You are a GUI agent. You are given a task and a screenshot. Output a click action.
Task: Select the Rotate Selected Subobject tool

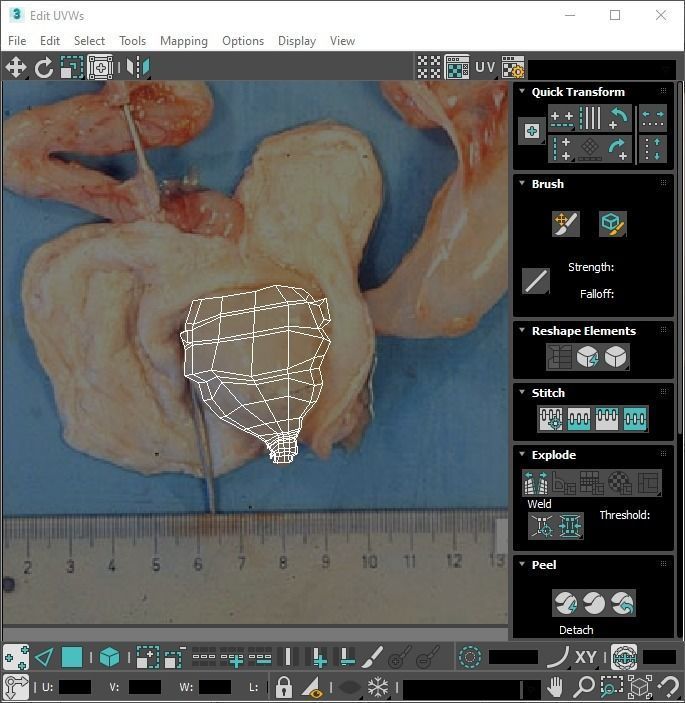44,67
